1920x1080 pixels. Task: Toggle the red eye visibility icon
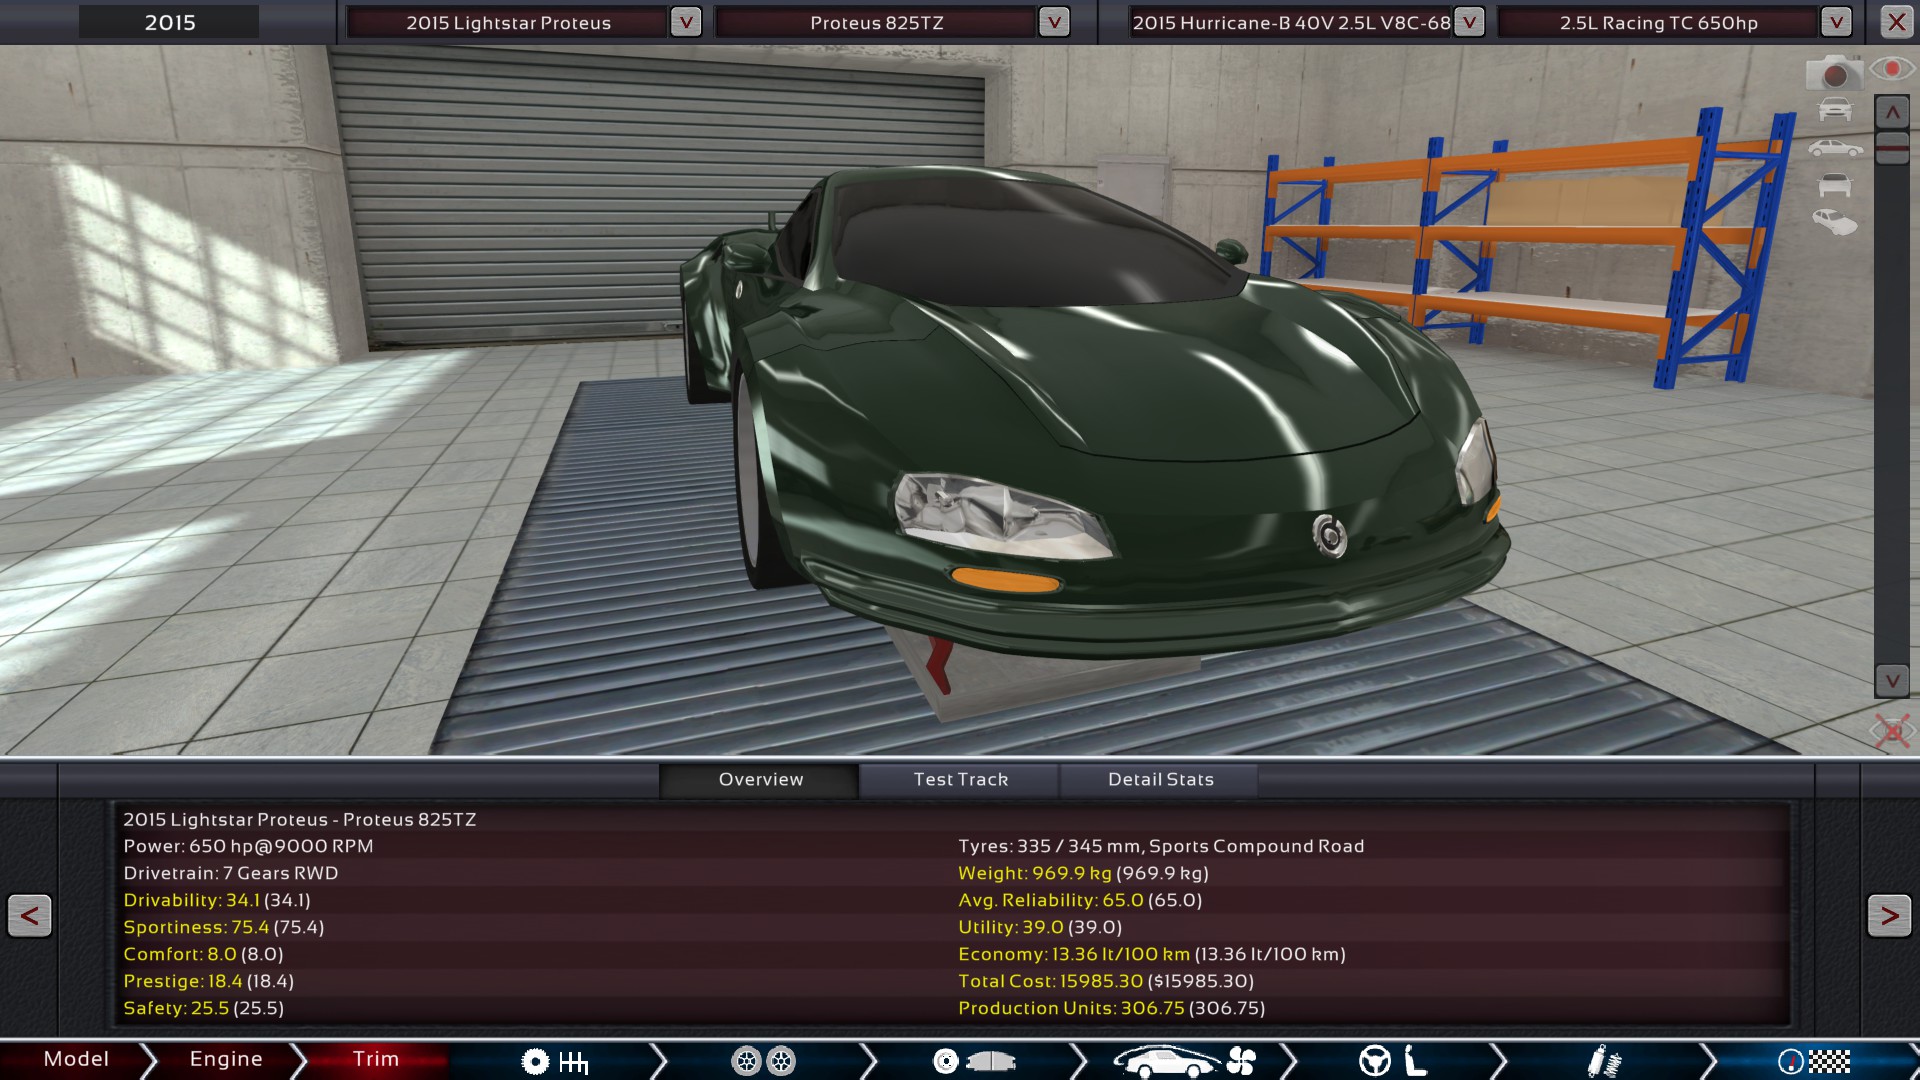click(1891, 69)
